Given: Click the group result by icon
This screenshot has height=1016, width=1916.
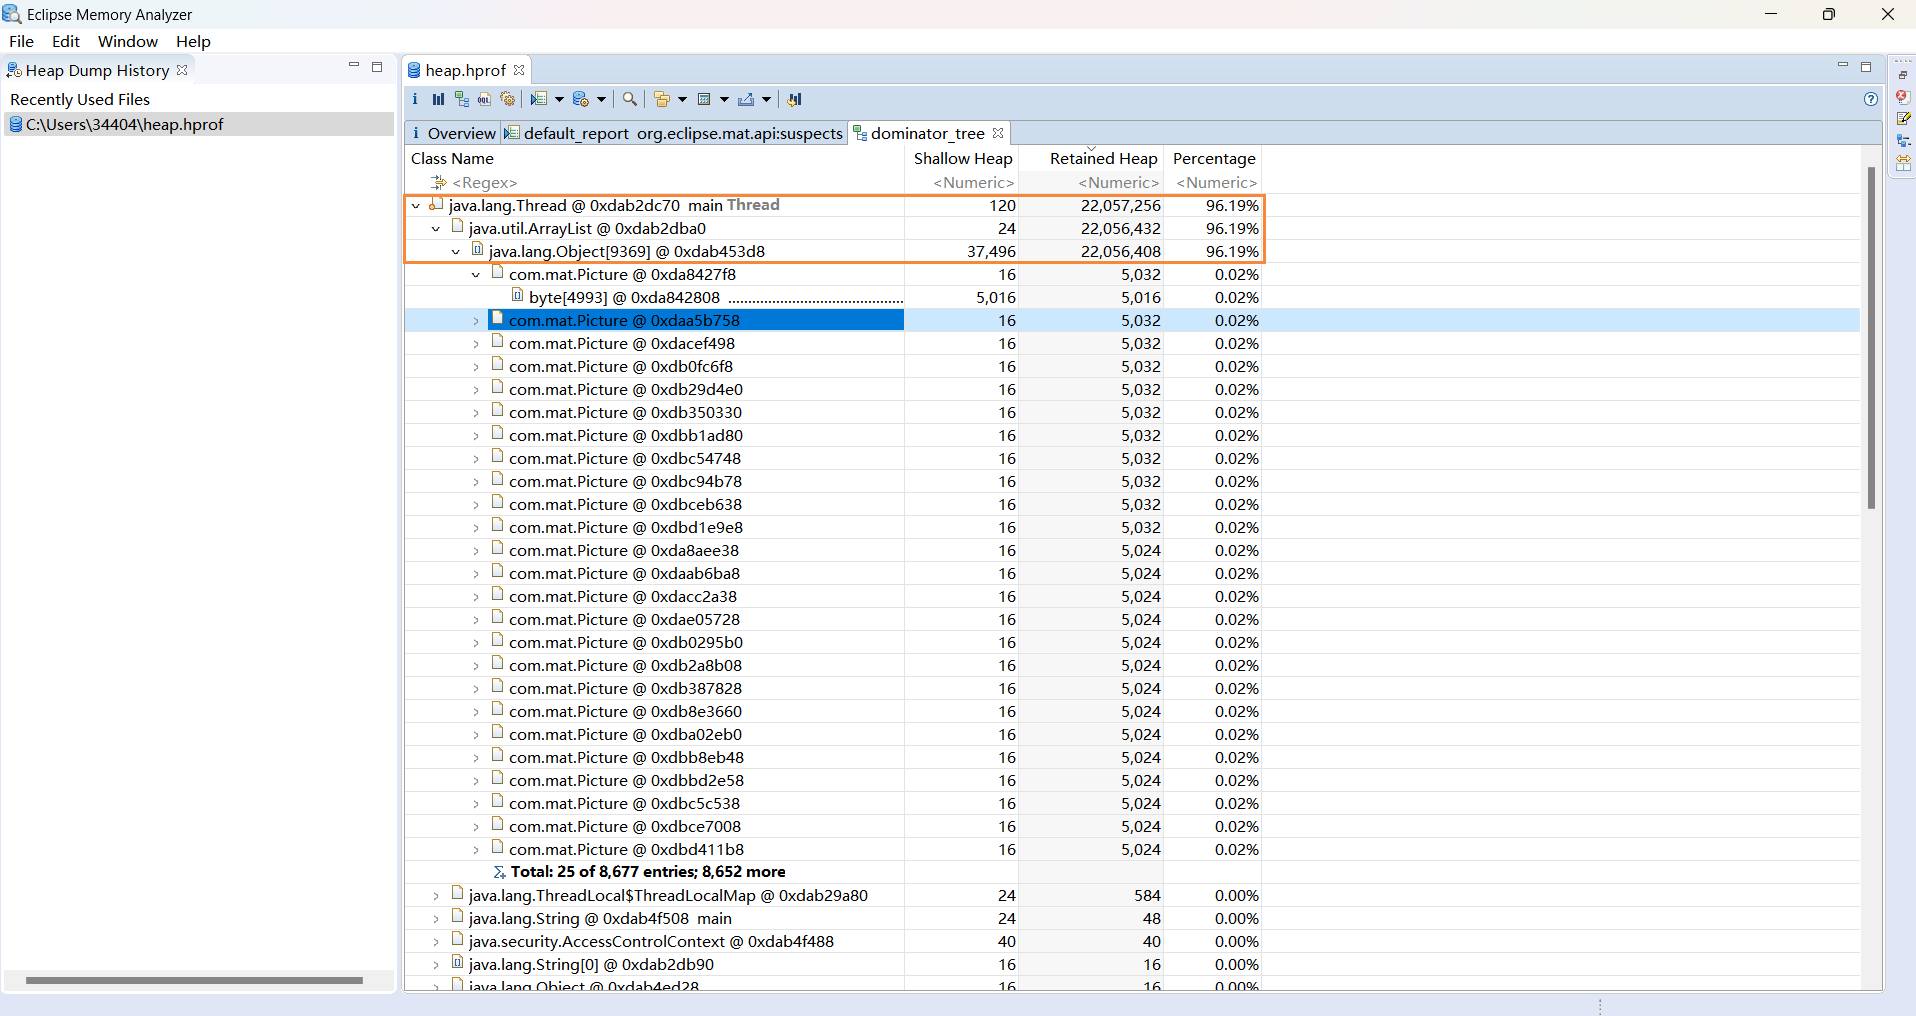Looking at the screenshot, I should coord(662,99).
